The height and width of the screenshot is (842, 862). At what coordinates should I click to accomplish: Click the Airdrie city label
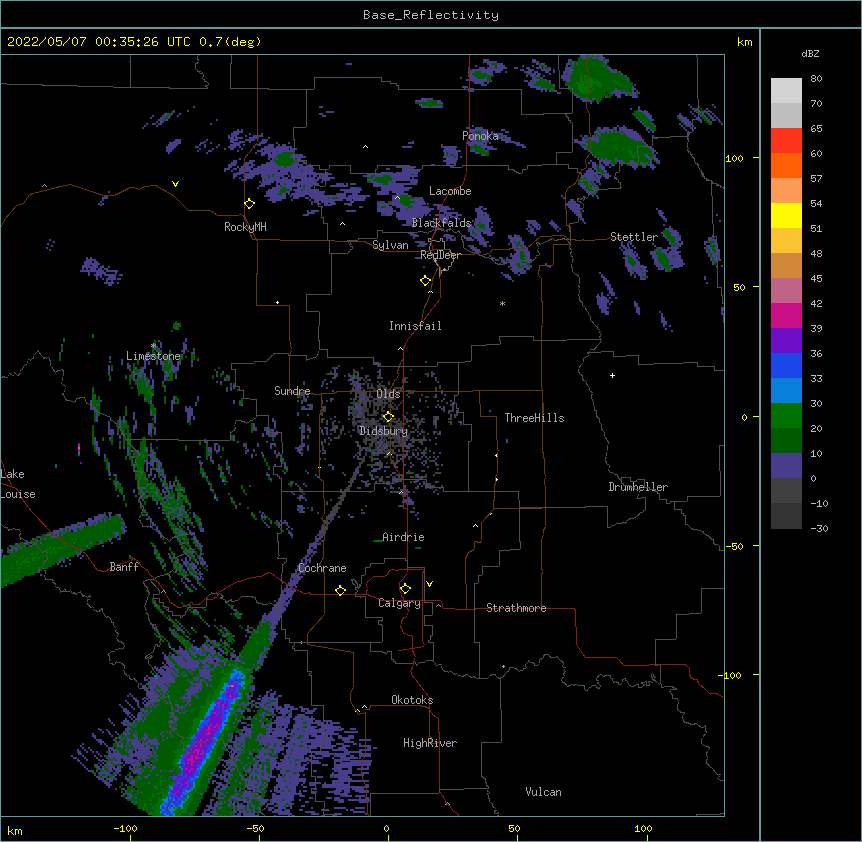tap(403, 537)
